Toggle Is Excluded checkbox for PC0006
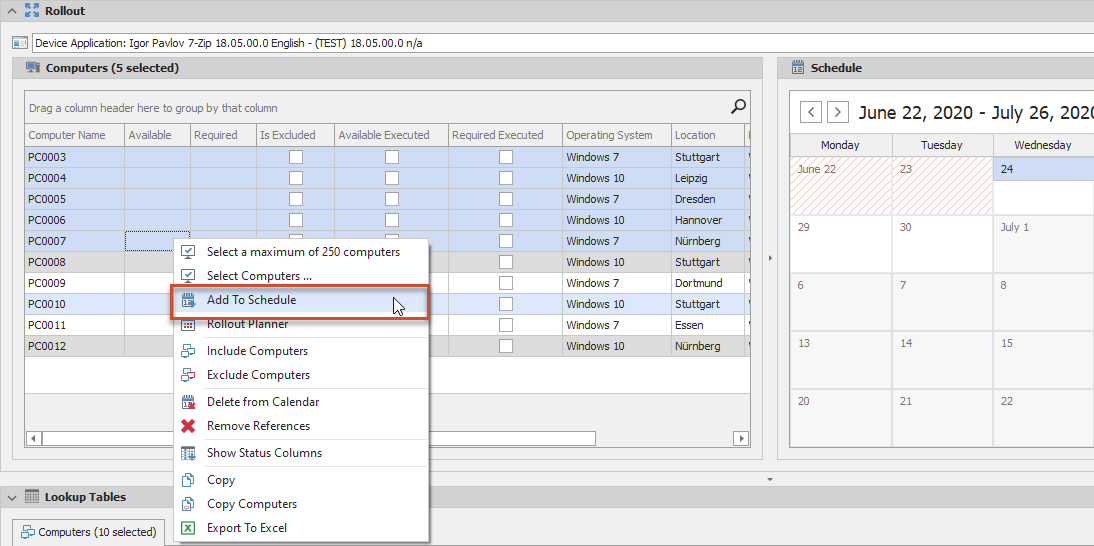 click(x=296, y=220)
